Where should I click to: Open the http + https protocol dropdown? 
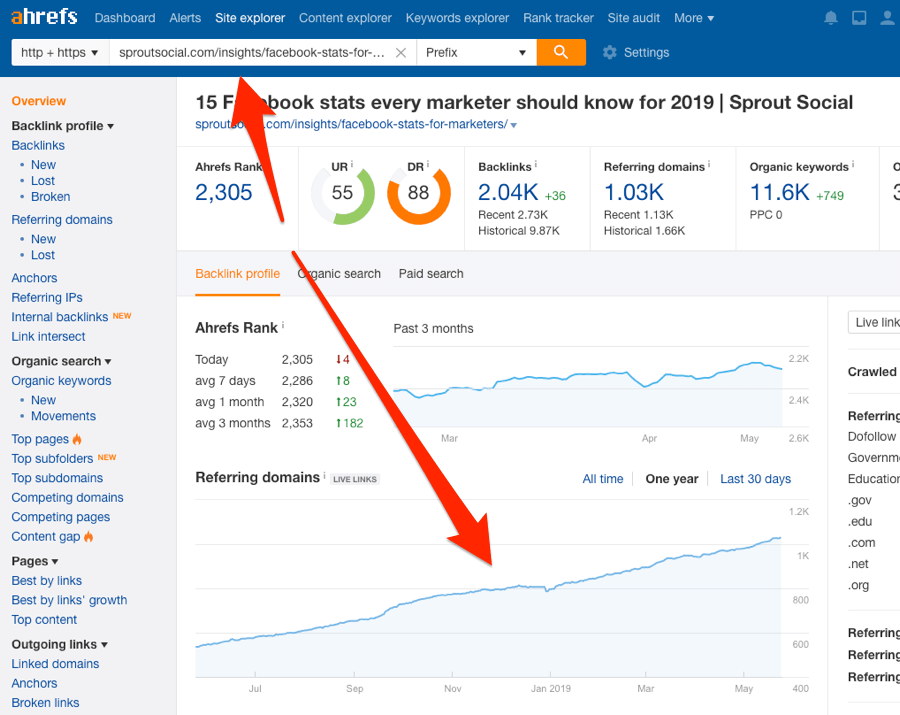tap(58, 52)
